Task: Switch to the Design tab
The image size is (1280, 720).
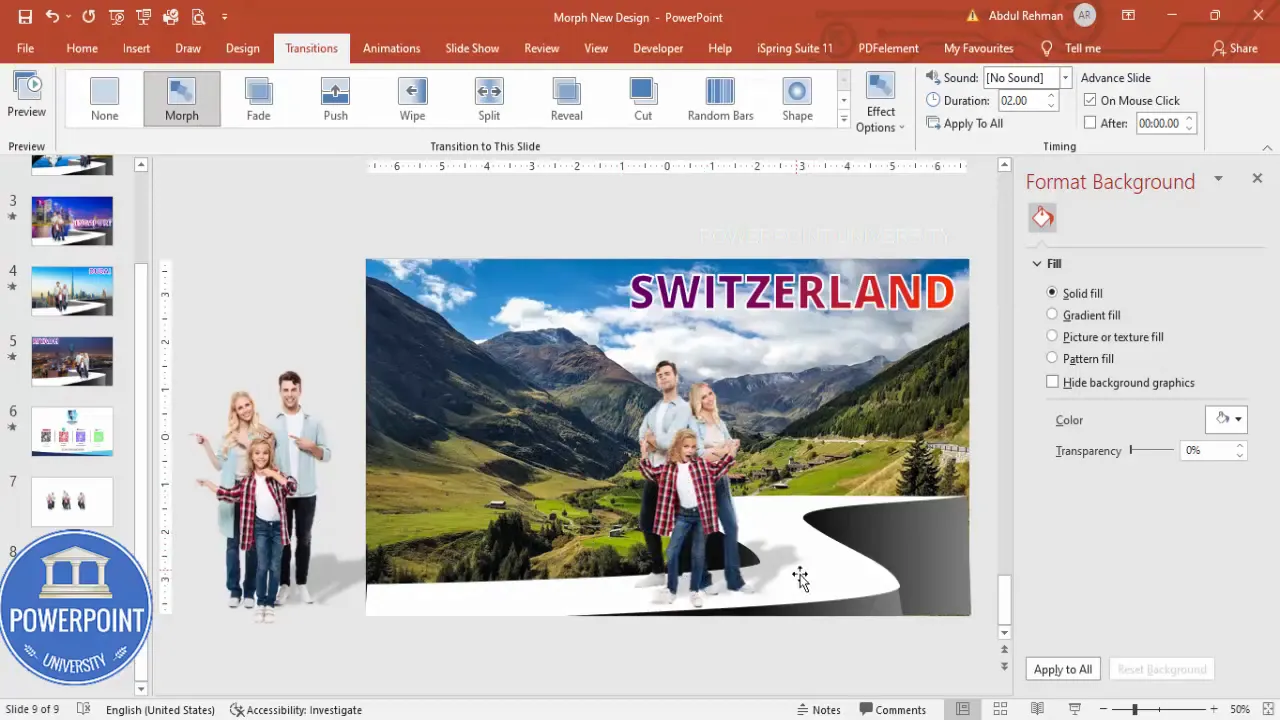Action: tap(242, 48)
